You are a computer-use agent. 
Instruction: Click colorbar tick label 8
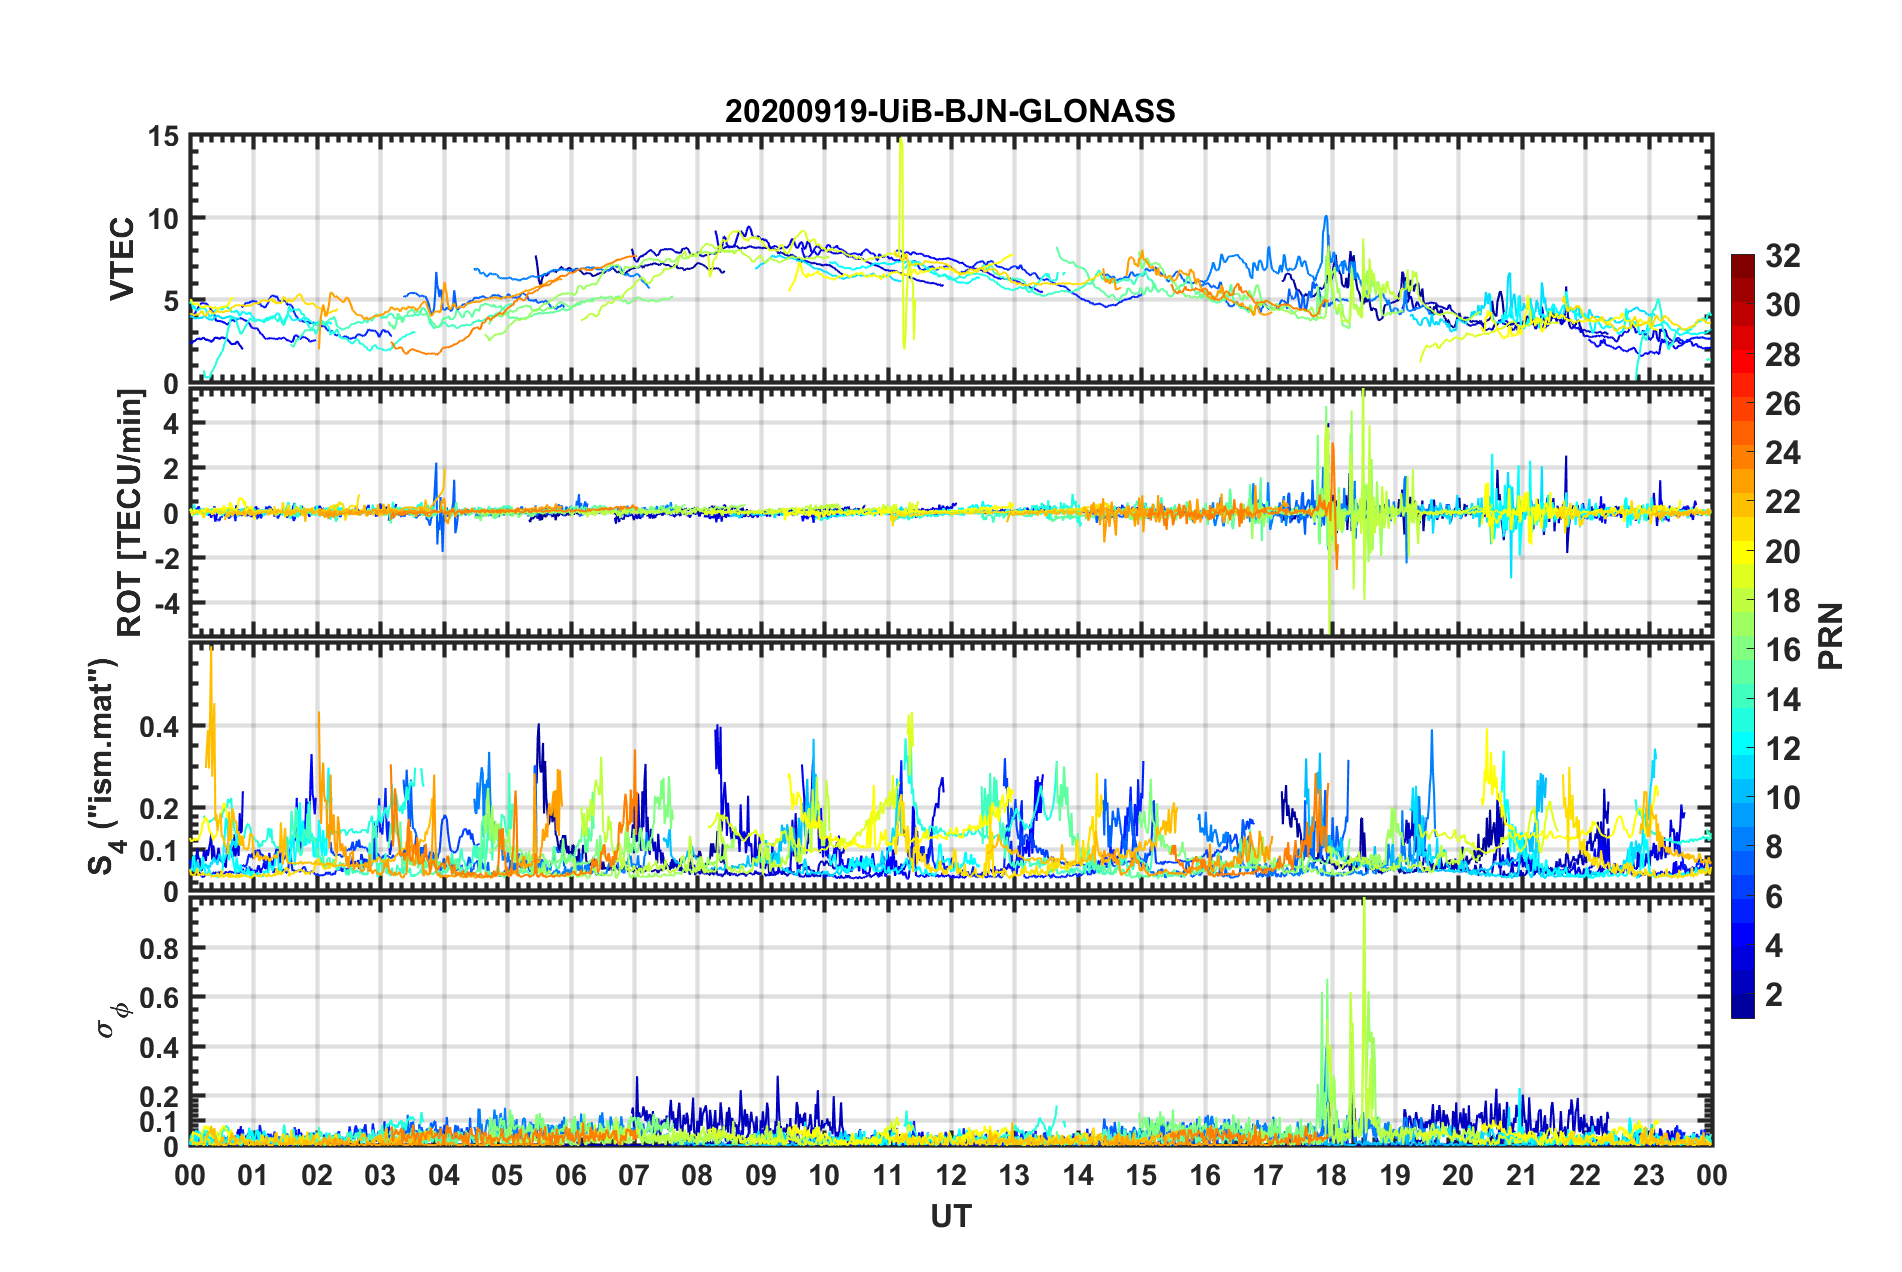[x=1774, y=847]
